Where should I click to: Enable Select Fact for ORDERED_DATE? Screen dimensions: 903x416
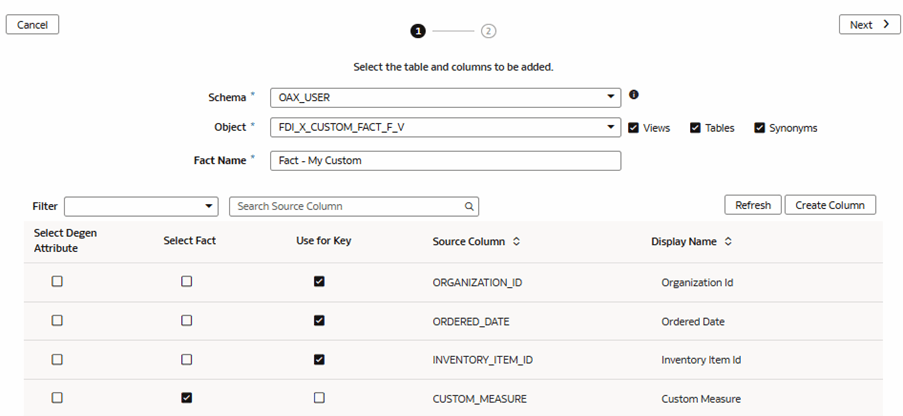point(187,321)
